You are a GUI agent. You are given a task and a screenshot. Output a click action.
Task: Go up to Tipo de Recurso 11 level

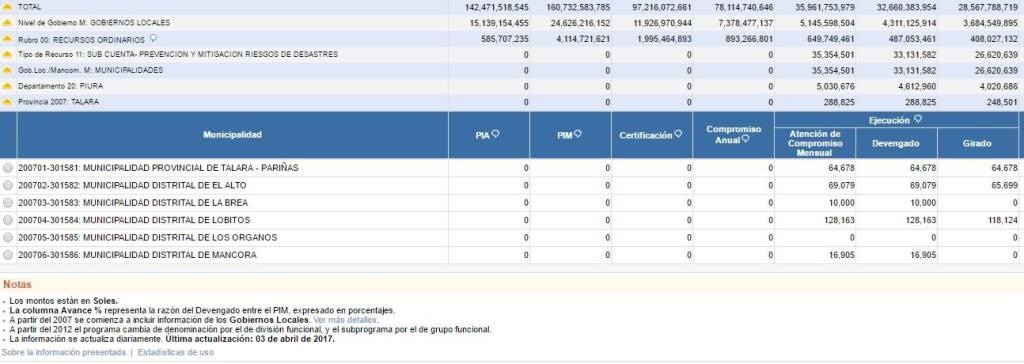click(8, 55)
